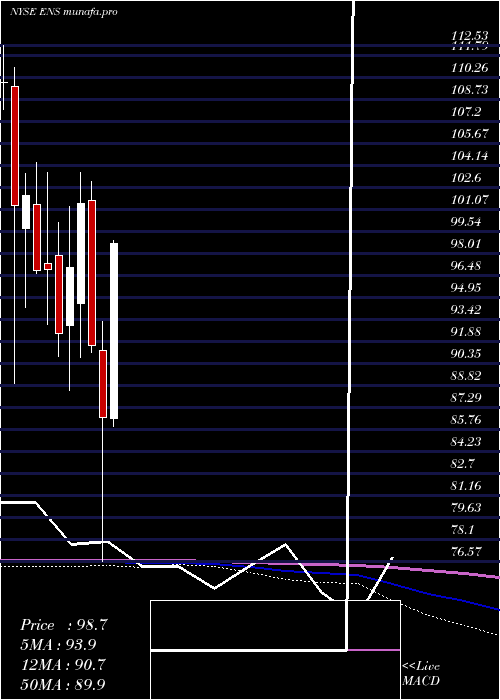Click the 81.16 price axis label

[466, 485]
